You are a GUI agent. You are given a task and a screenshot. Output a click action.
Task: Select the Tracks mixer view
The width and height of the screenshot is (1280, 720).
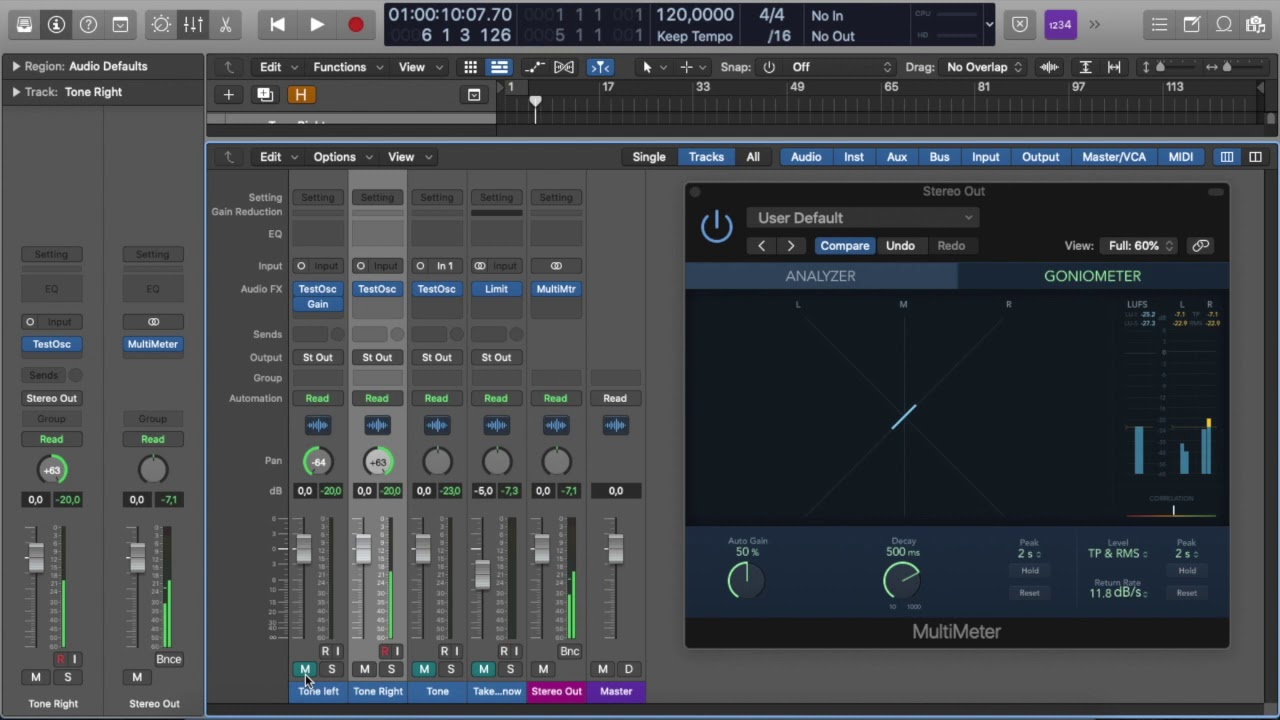(x=706, y=157)
